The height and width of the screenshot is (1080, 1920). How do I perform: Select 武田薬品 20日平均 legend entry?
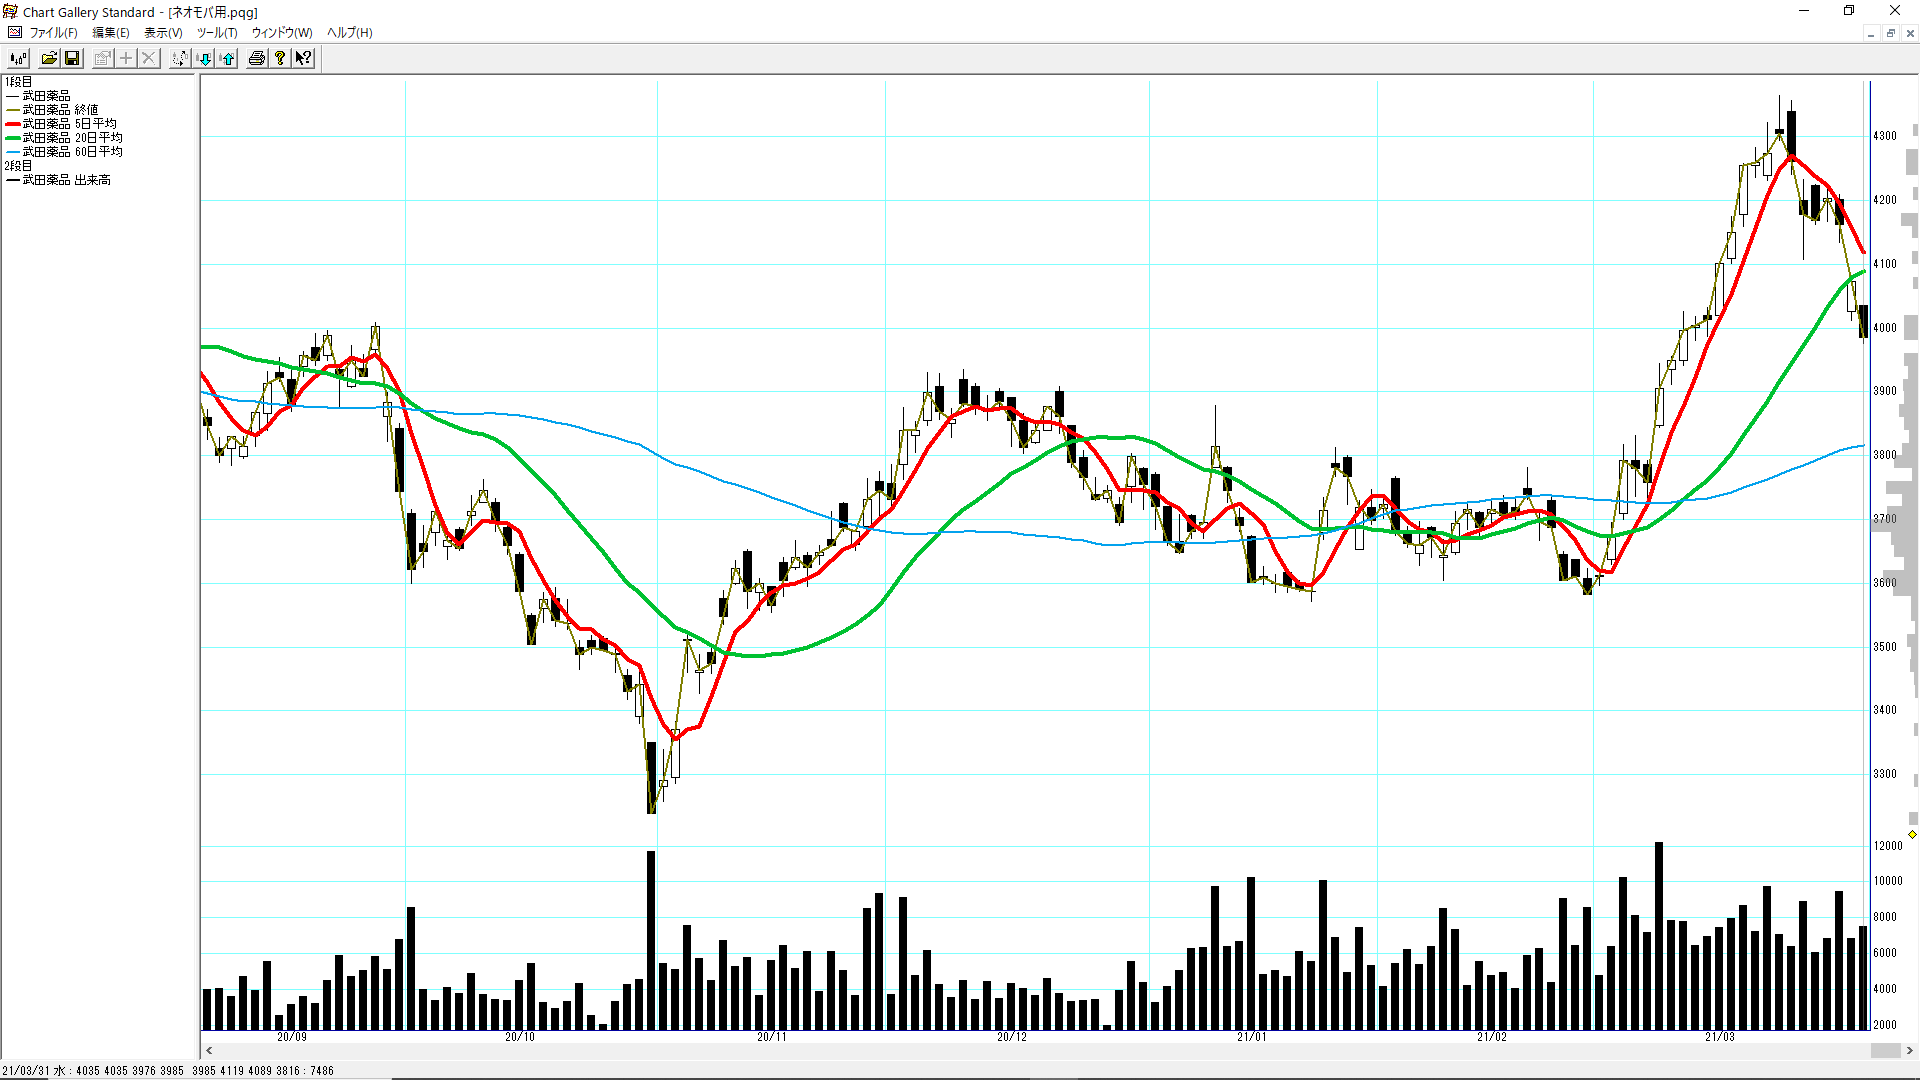[x=72, y=138]
